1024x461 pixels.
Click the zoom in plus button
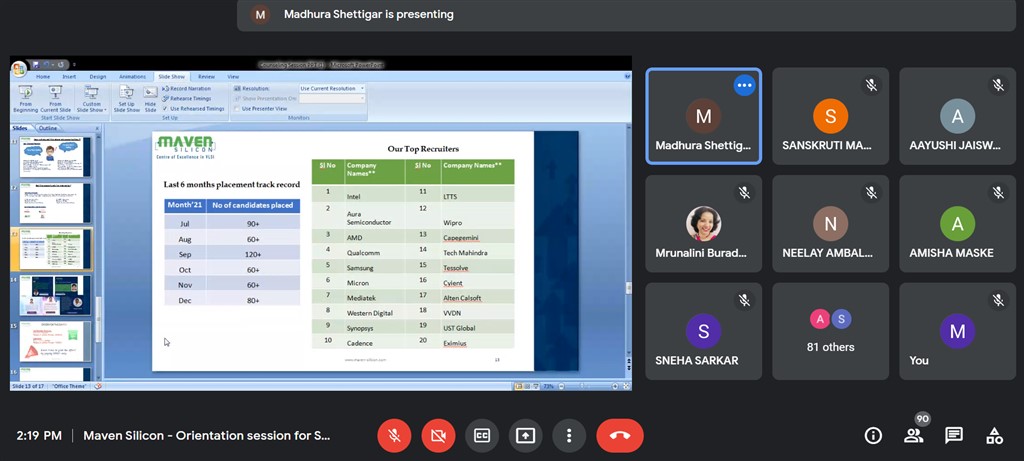coord(615,387)
